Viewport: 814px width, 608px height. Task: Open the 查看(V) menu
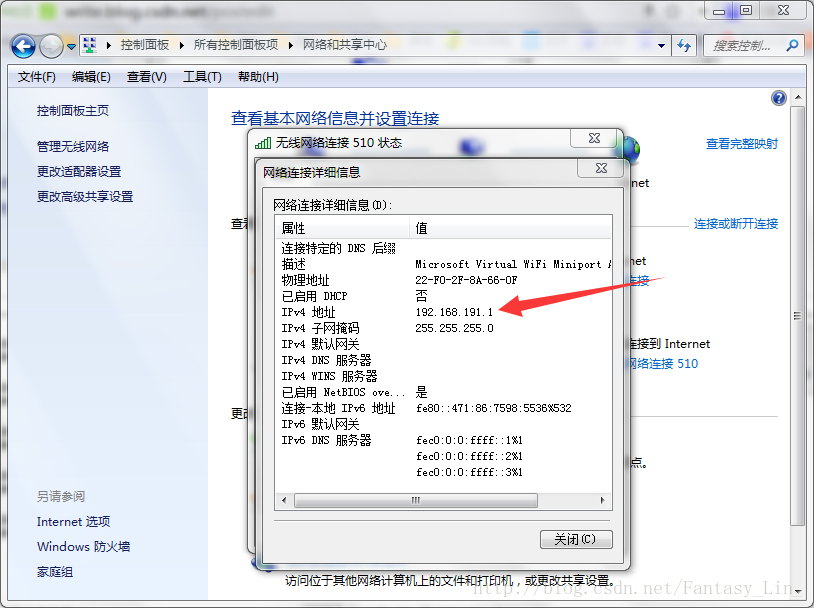click(146, 77)
